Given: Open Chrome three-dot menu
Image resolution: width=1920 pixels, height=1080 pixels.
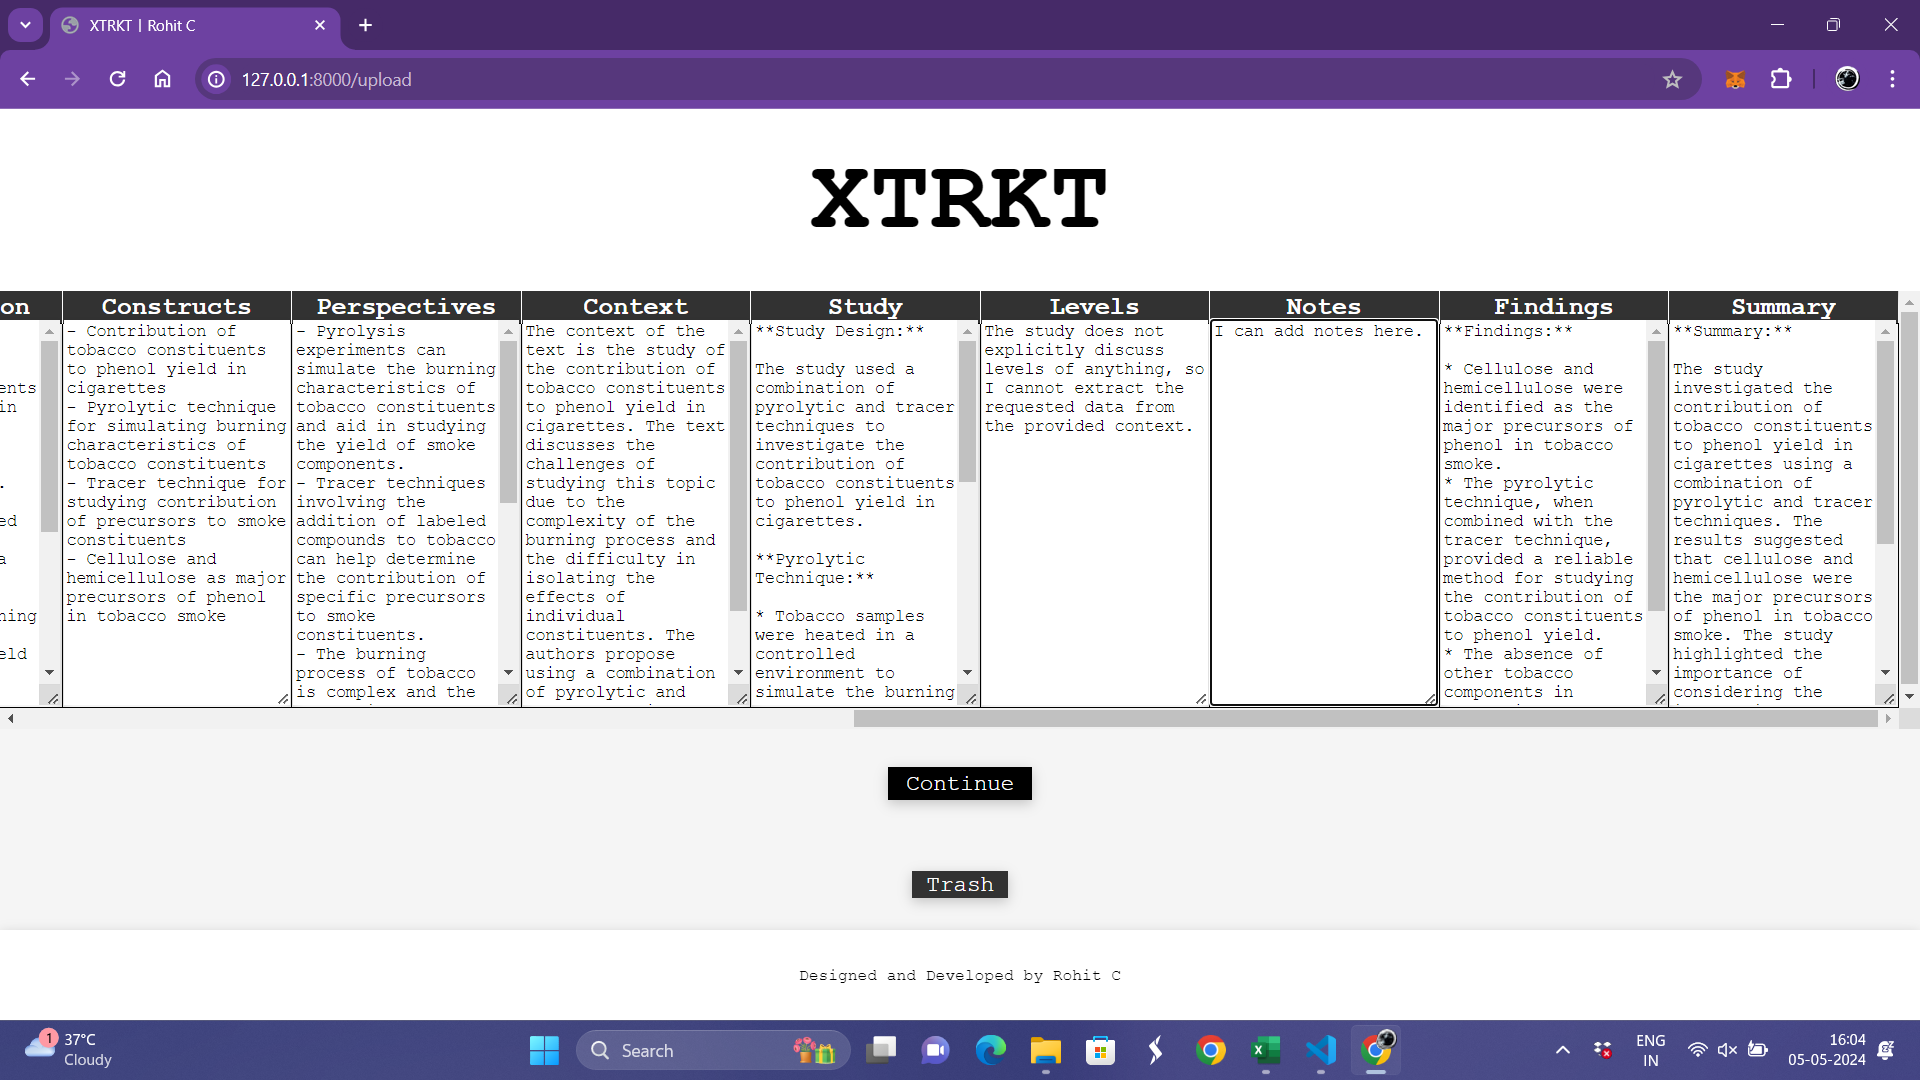Looking at the screenshot, I should 1892,79.
